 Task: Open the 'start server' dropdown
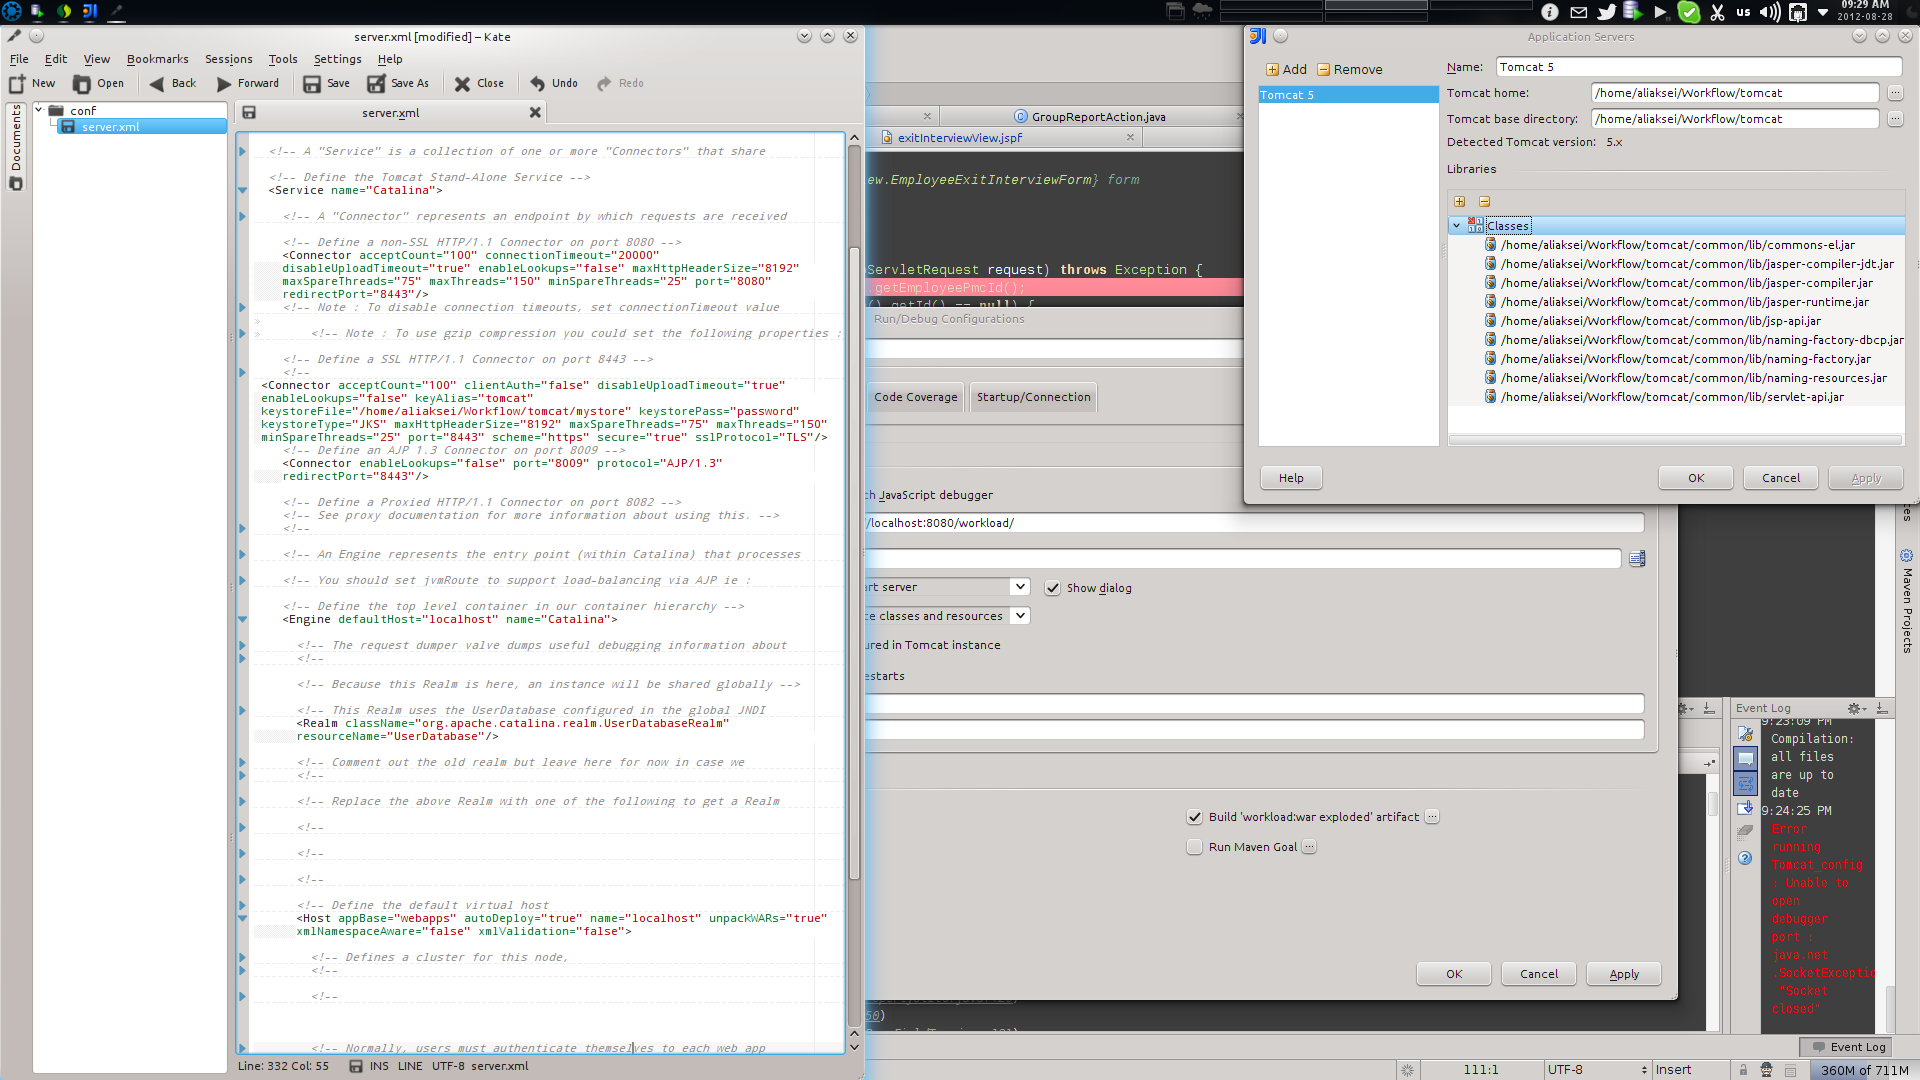click(1019, 586)
